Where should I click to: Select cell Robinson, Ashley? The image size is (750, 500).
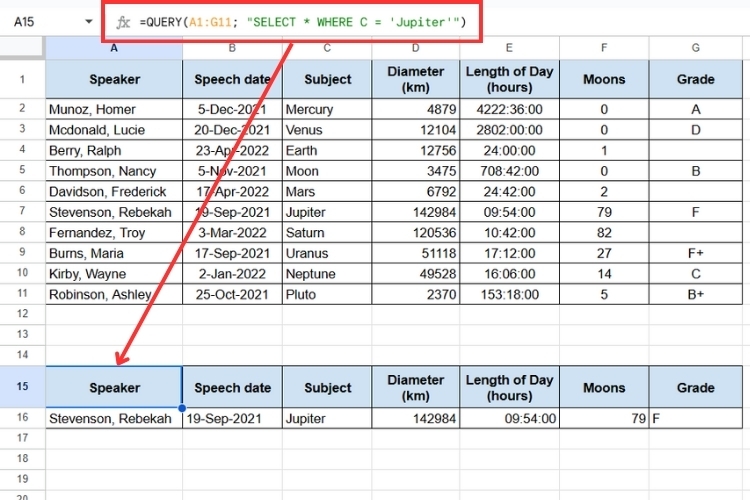click(x=114, y=294)
